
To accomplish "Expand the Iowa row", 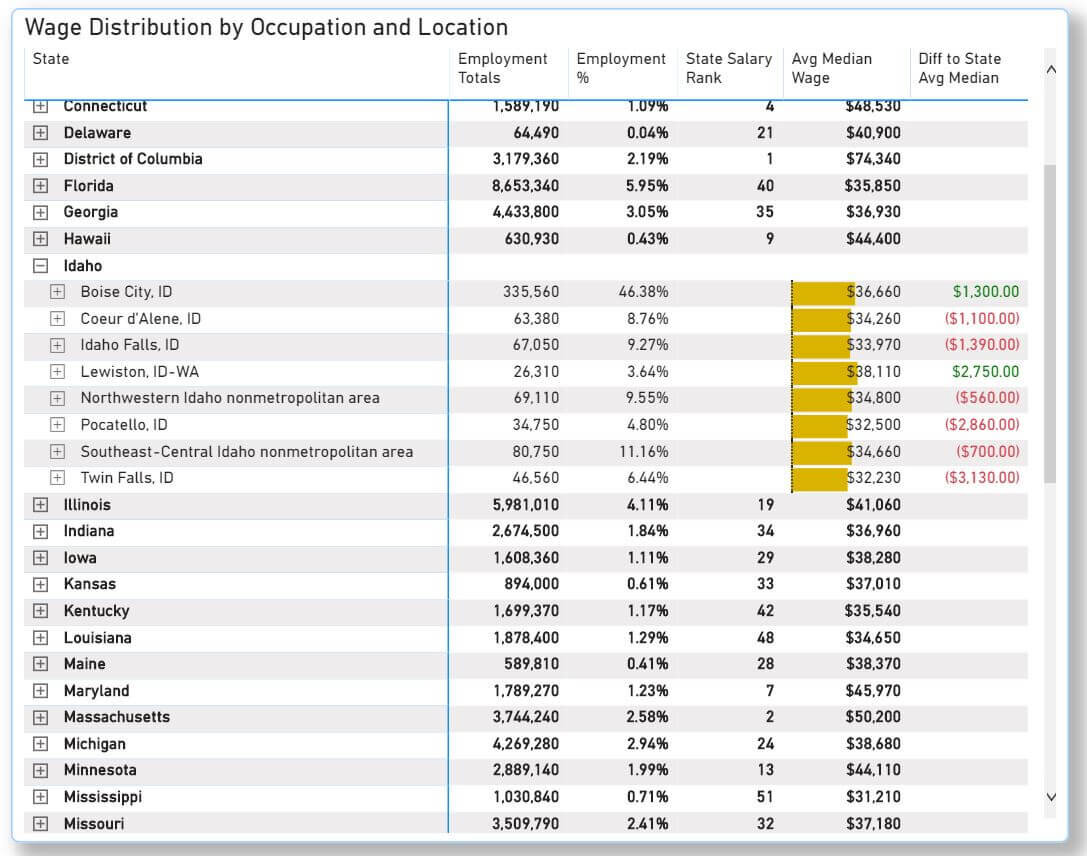I will click(41, 558).
